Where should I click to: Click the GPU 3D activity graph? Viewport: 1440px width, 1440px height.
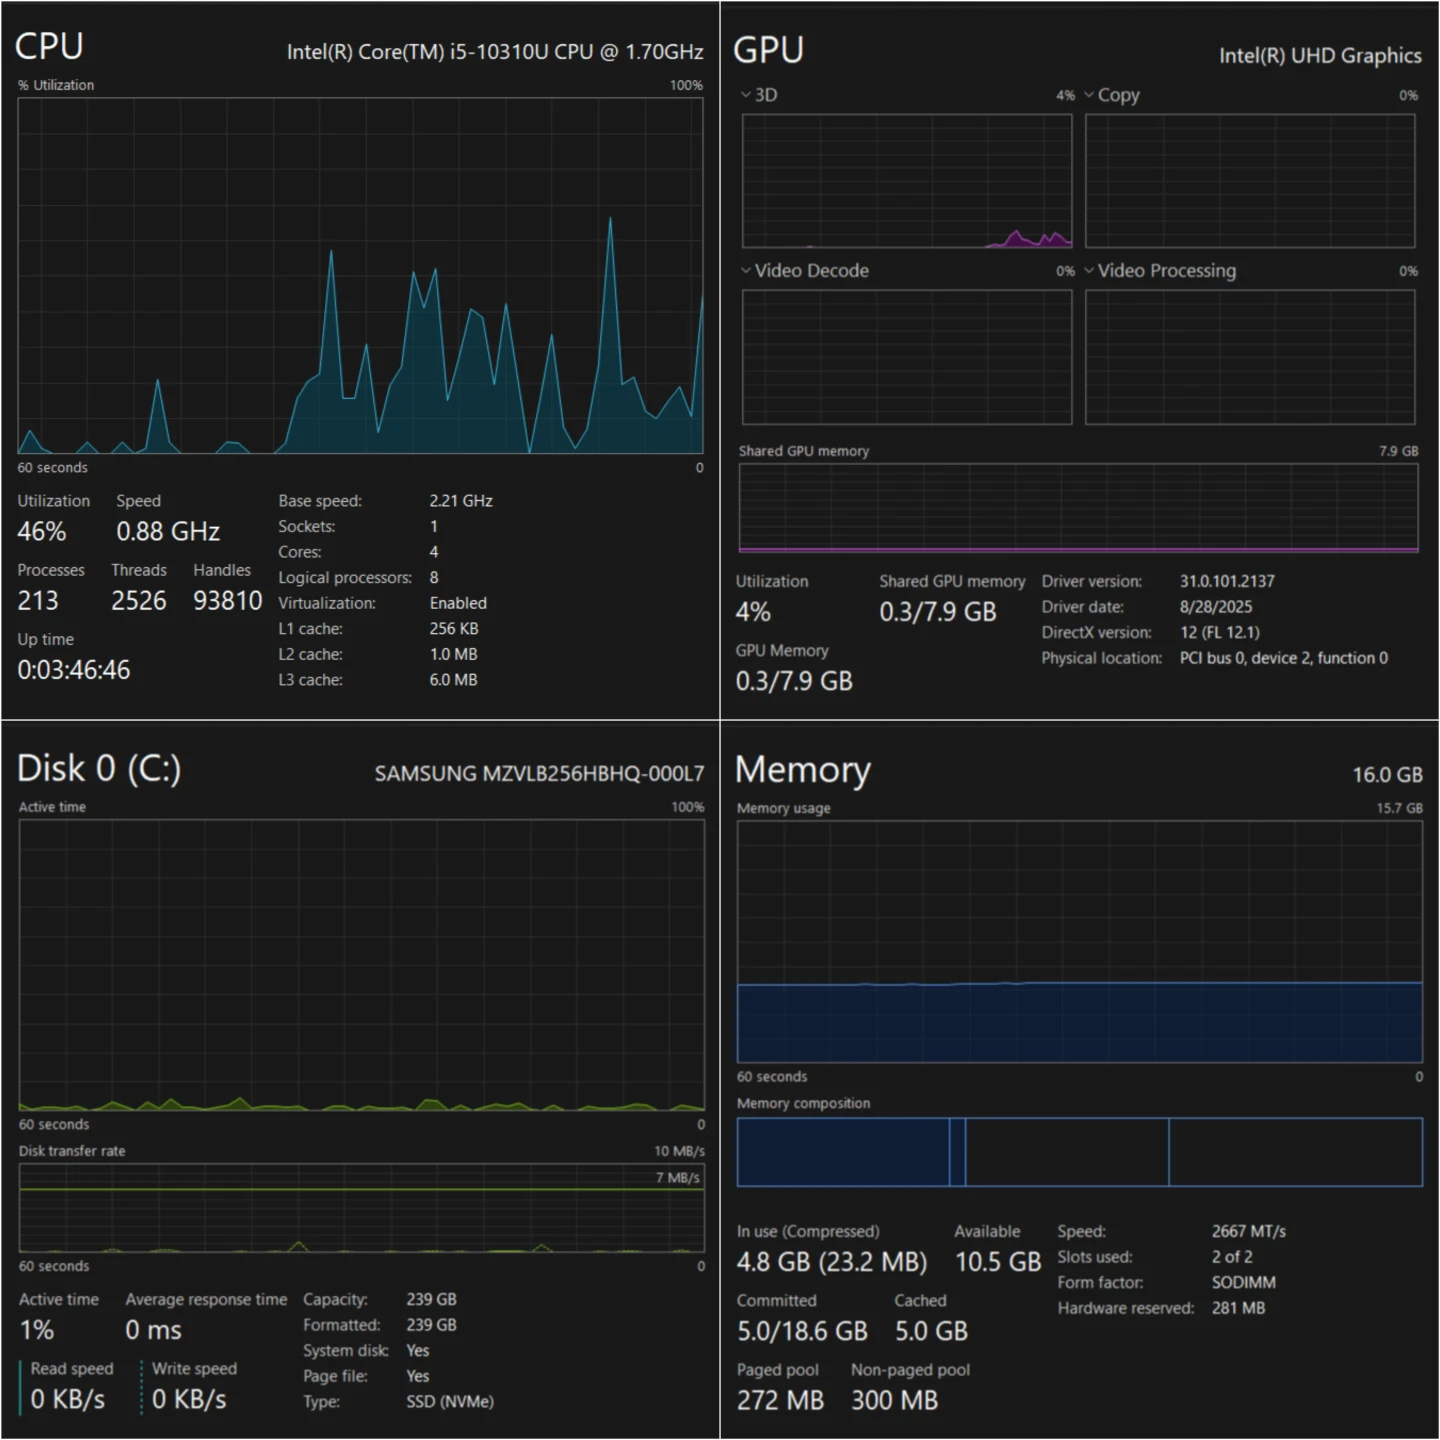906,180
